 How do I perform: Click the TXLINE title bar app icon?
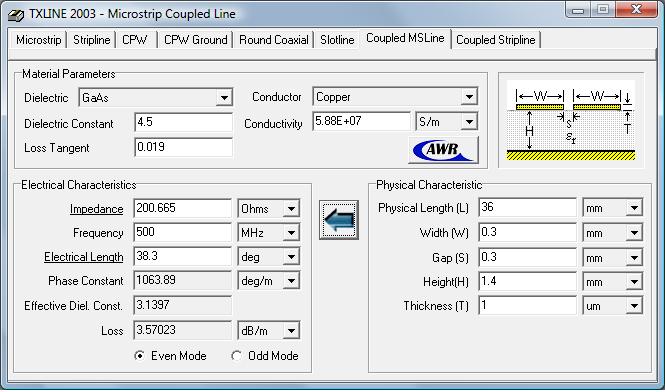(x=17, y=14)
